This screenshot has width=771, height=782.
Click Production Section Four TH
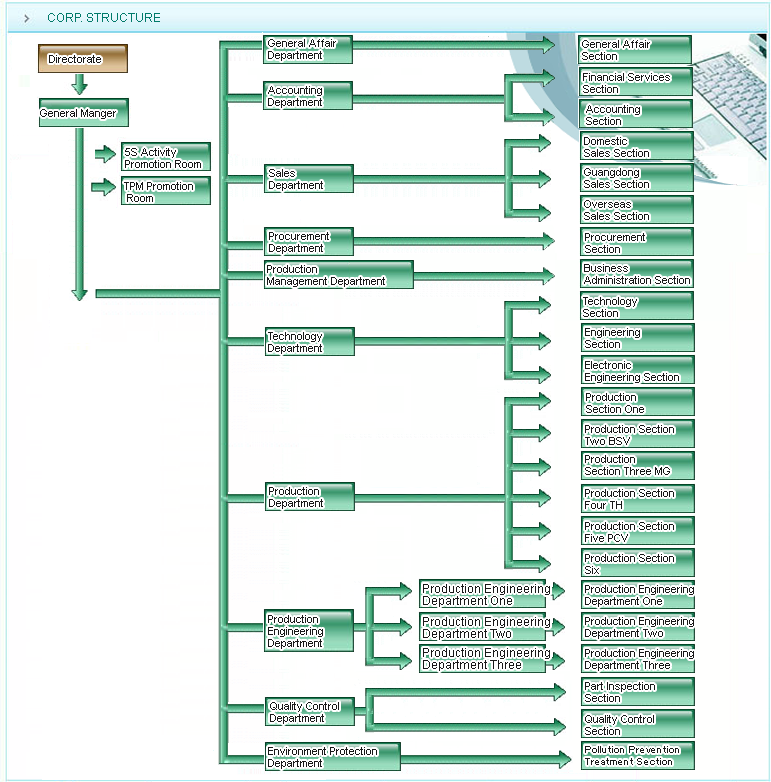coord(637,499)
